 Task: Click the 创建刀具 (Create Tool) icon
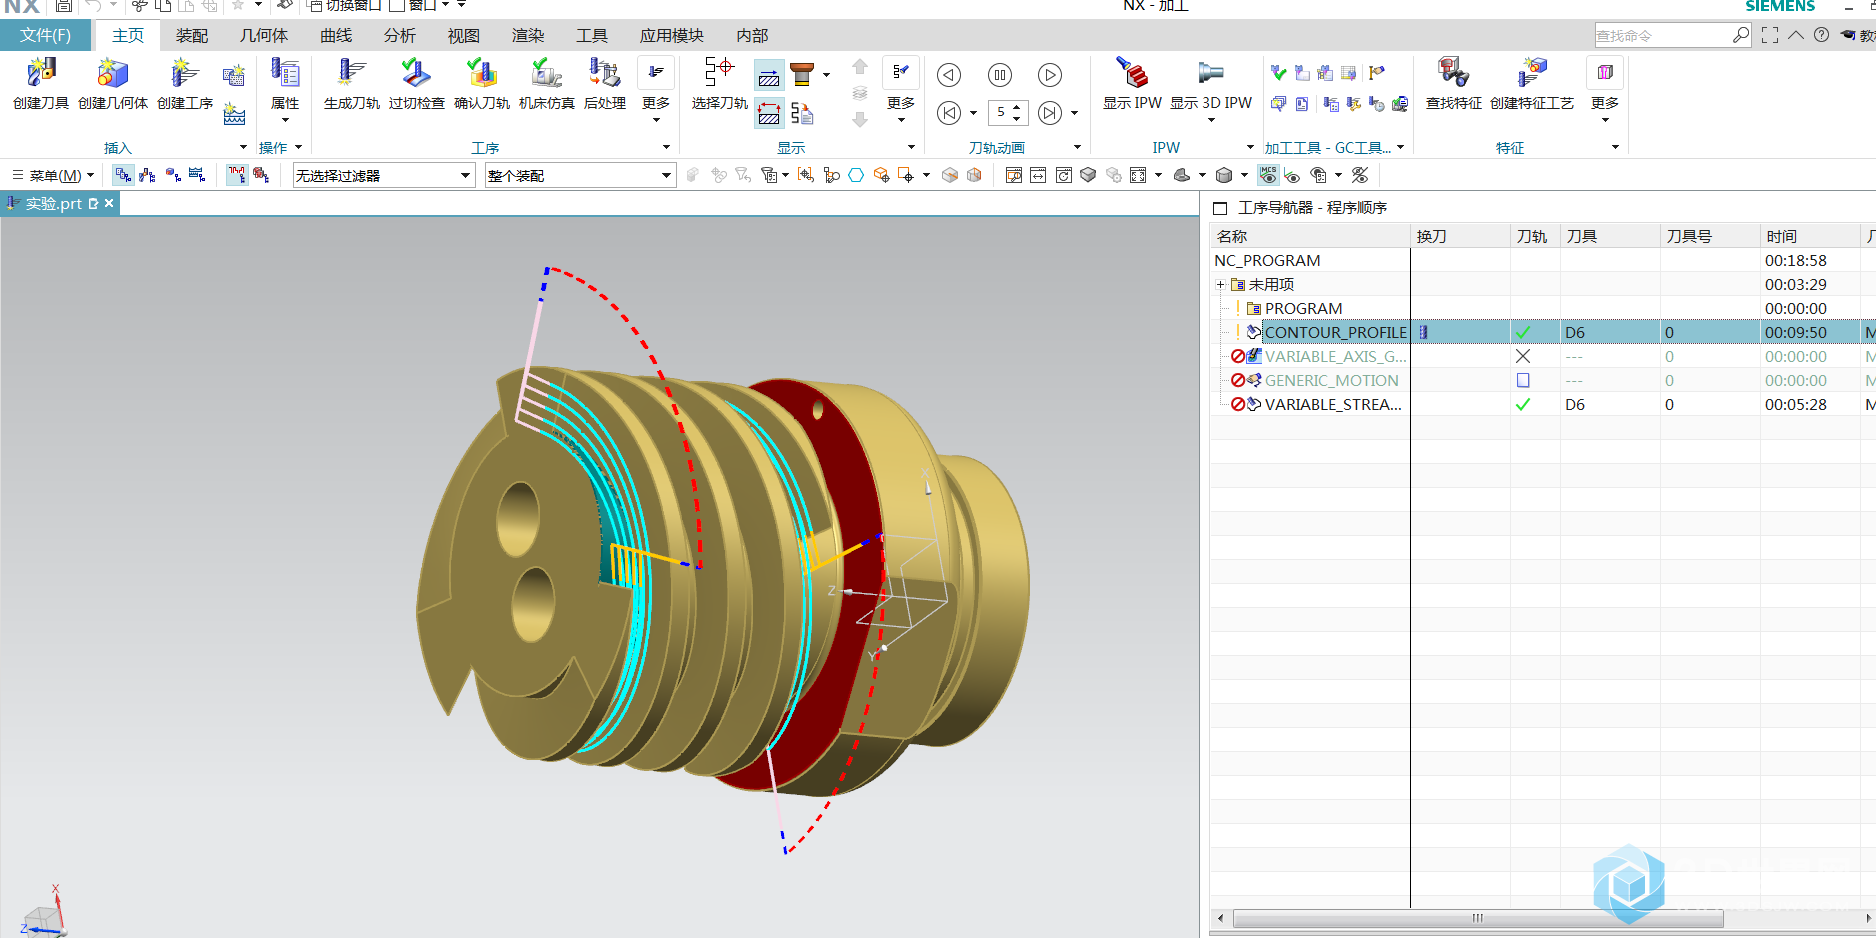click(x=41, y=74)
